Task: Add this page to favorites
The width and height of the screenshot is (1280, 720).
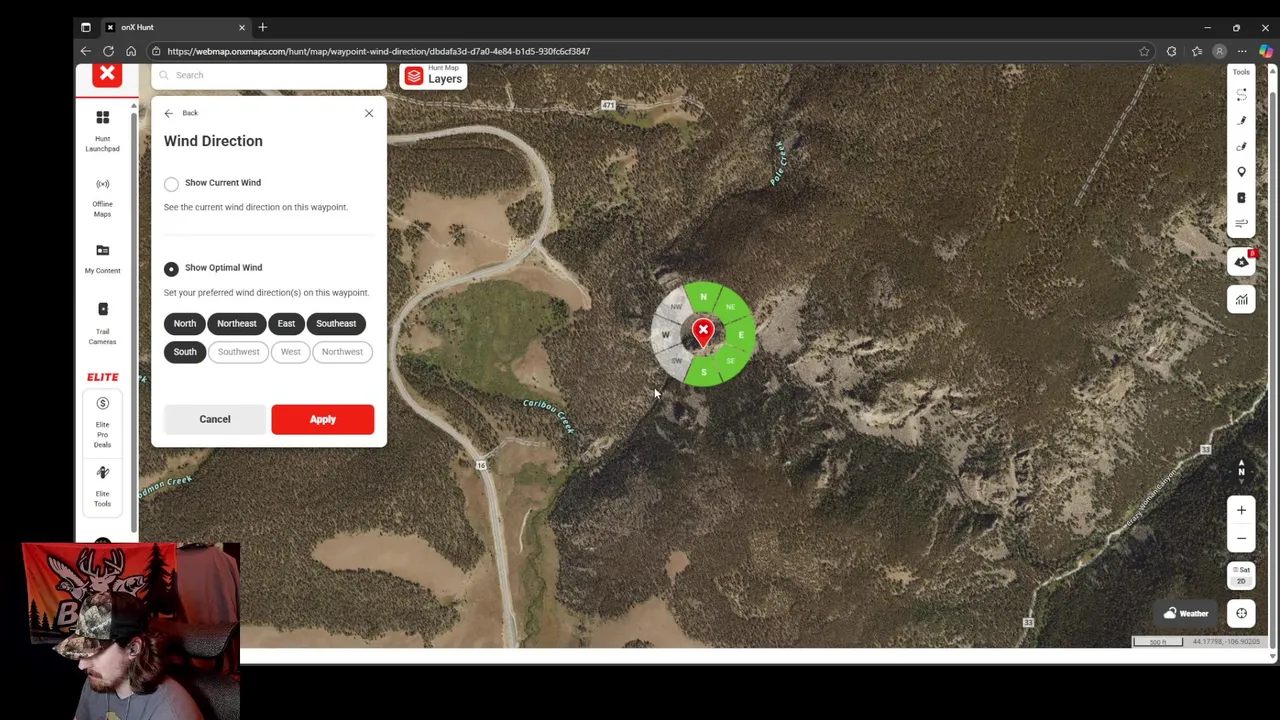Action: point(1144,51)
